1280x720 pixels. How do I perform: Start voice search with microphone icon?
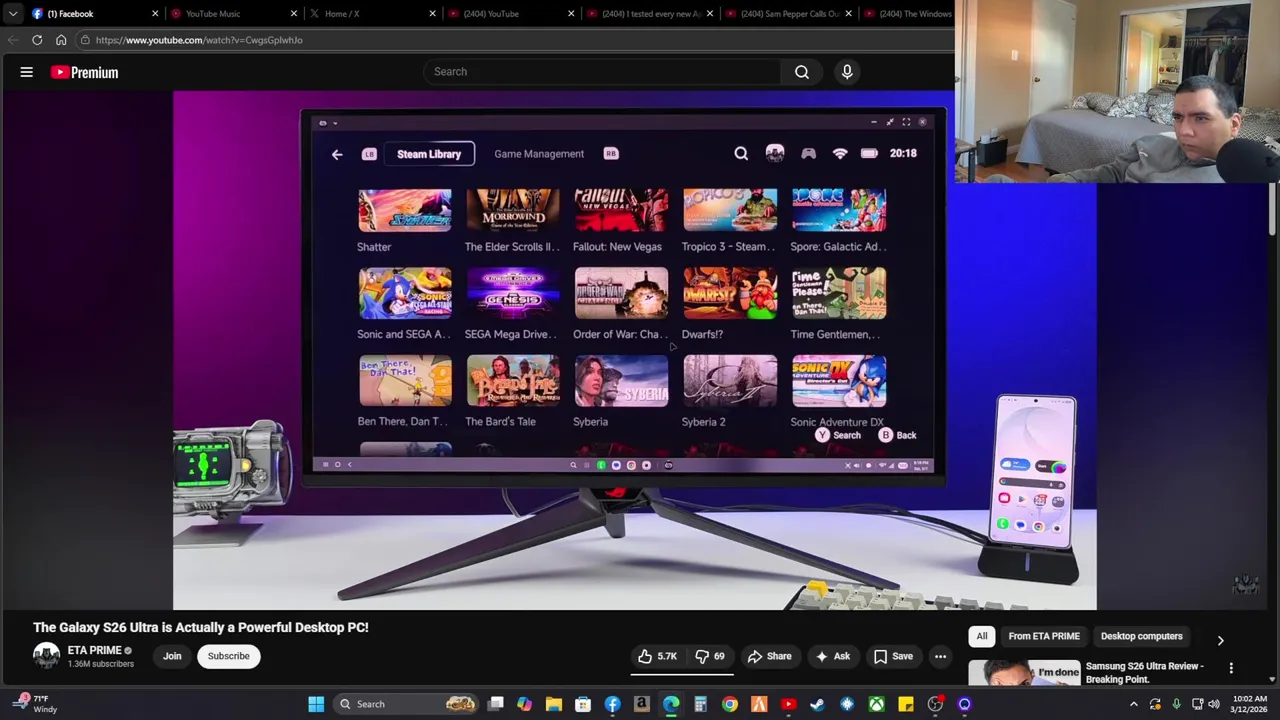(847, 72)
